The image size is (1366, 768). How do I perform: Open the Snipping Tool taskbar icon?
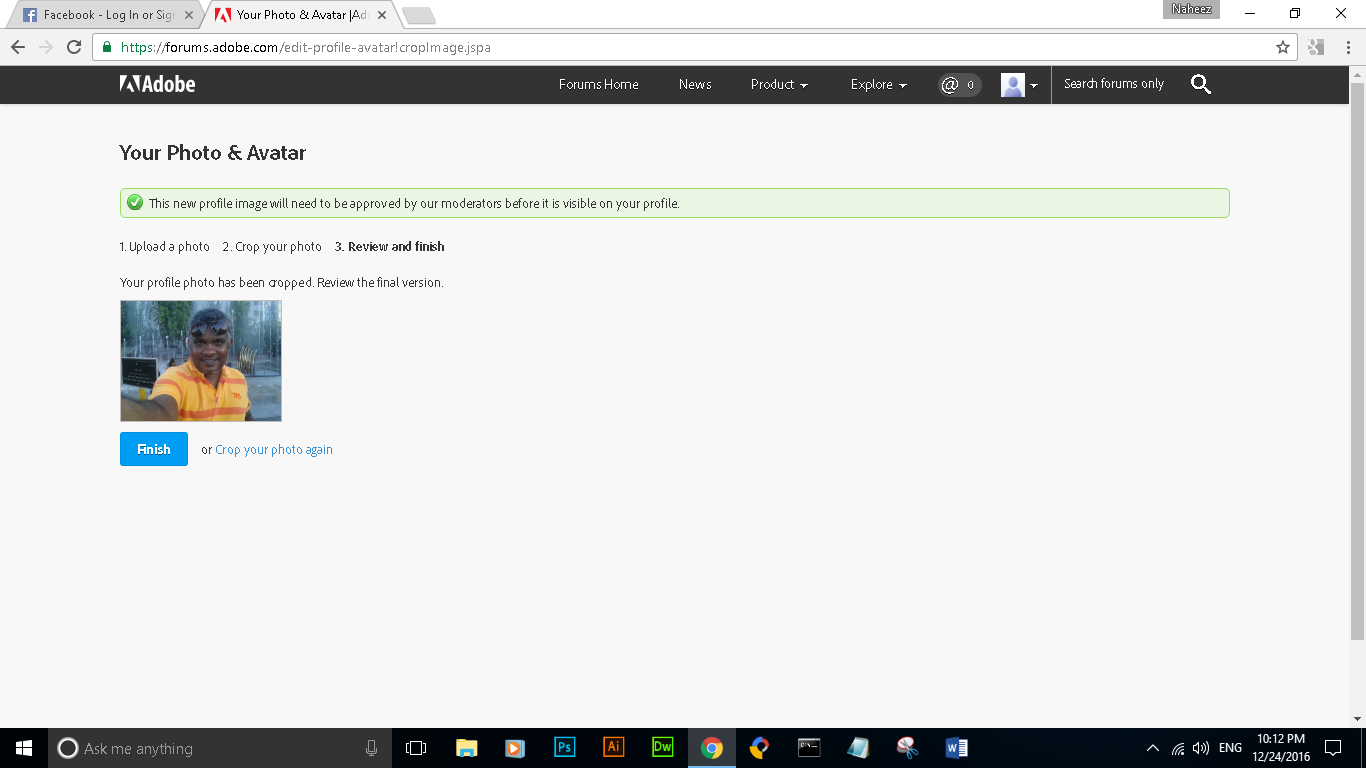[x=907, y=747]
